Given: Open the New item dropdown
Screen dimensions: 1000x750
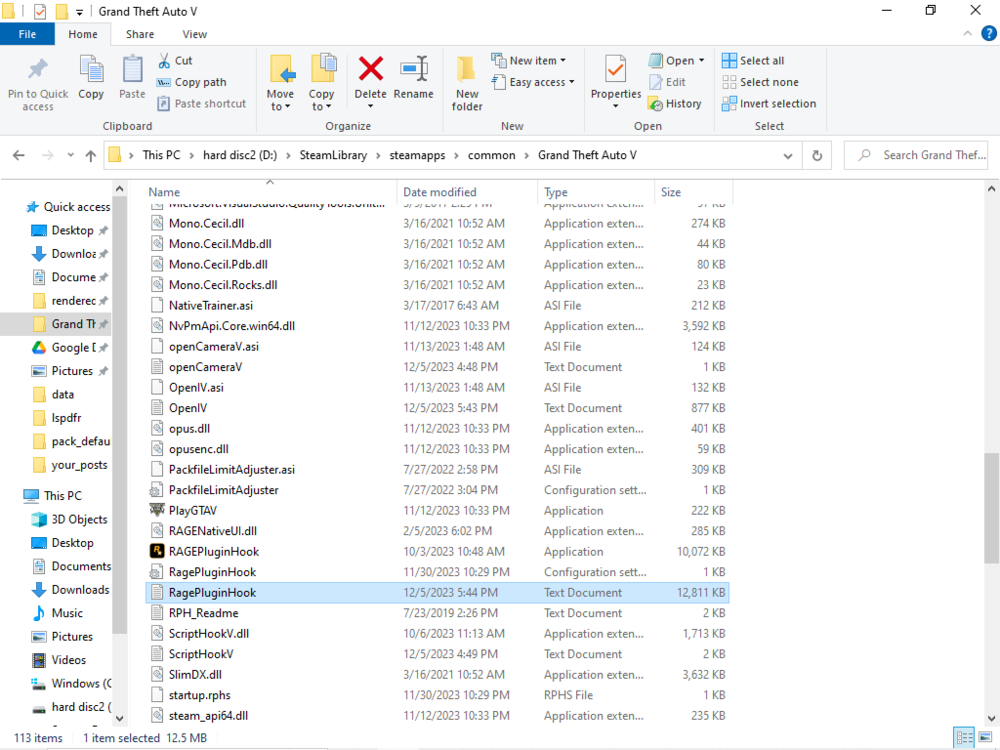Looking at the screenshot, I should pyautogui.click(x=532, y=60).
